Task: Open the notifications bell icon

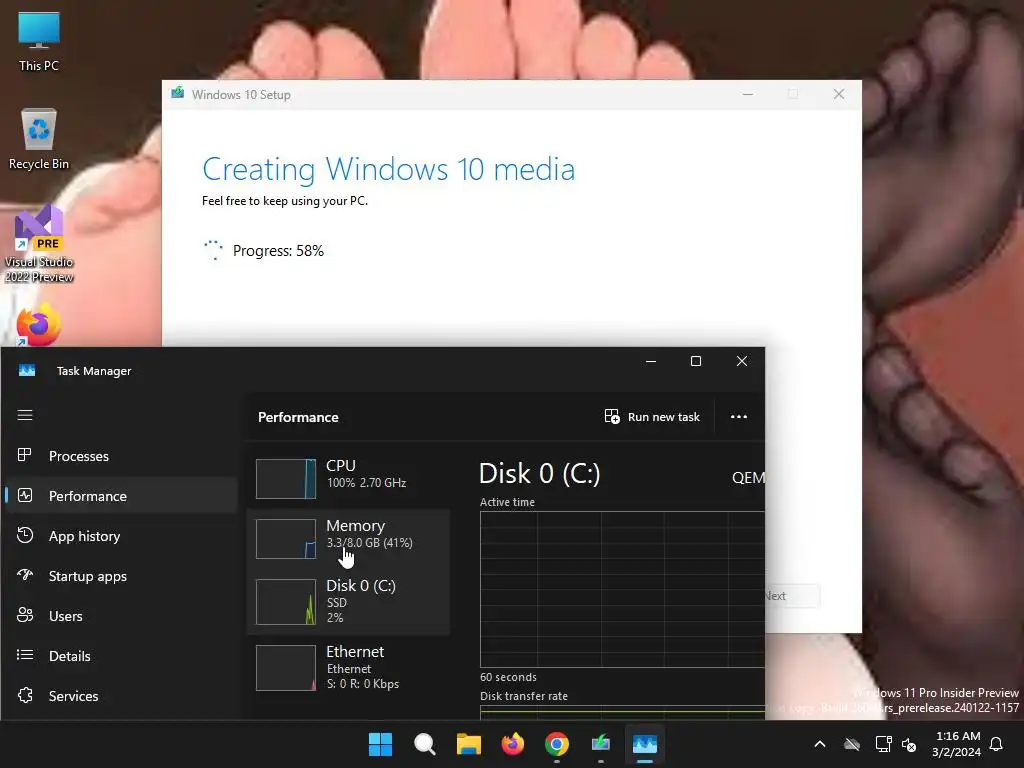Action: 997,744
